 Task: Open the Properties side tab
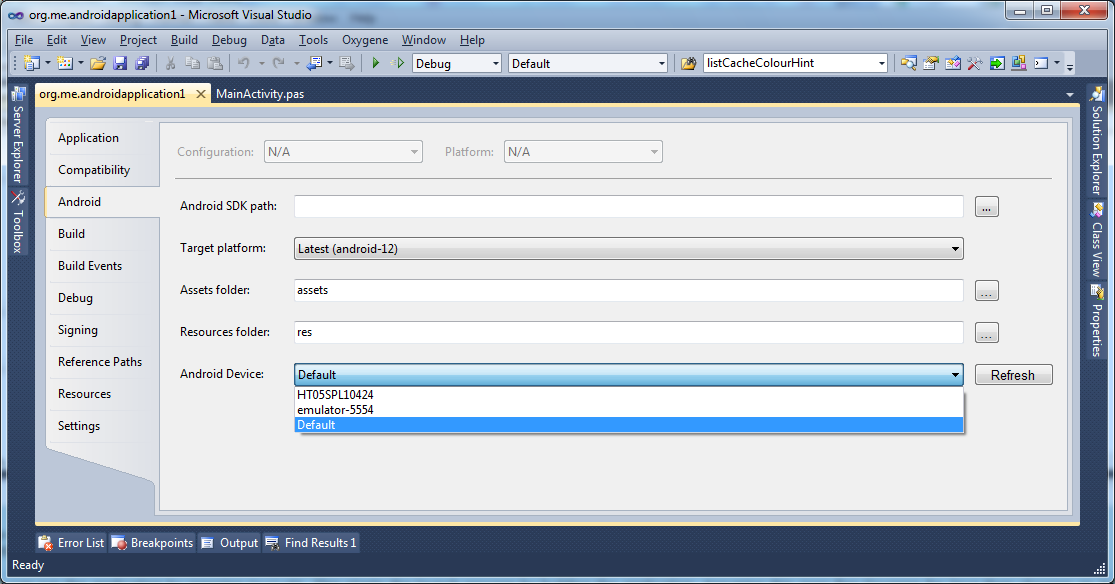(x=1097, y=320)
